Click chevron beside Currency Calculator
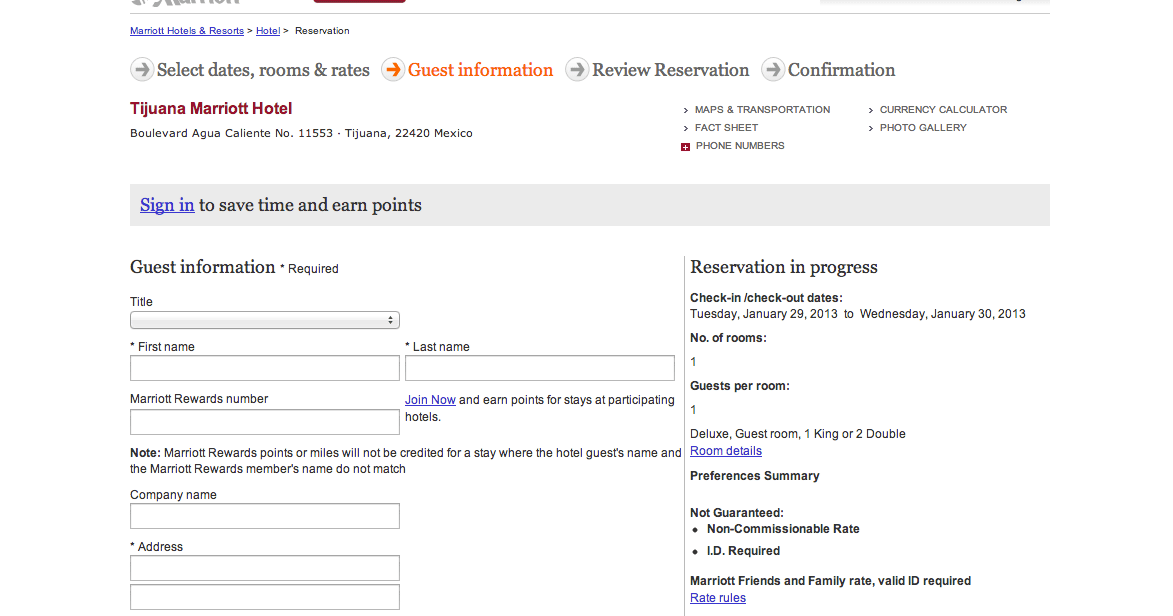Screen dimensions: 1173x616 click(871, 110)
